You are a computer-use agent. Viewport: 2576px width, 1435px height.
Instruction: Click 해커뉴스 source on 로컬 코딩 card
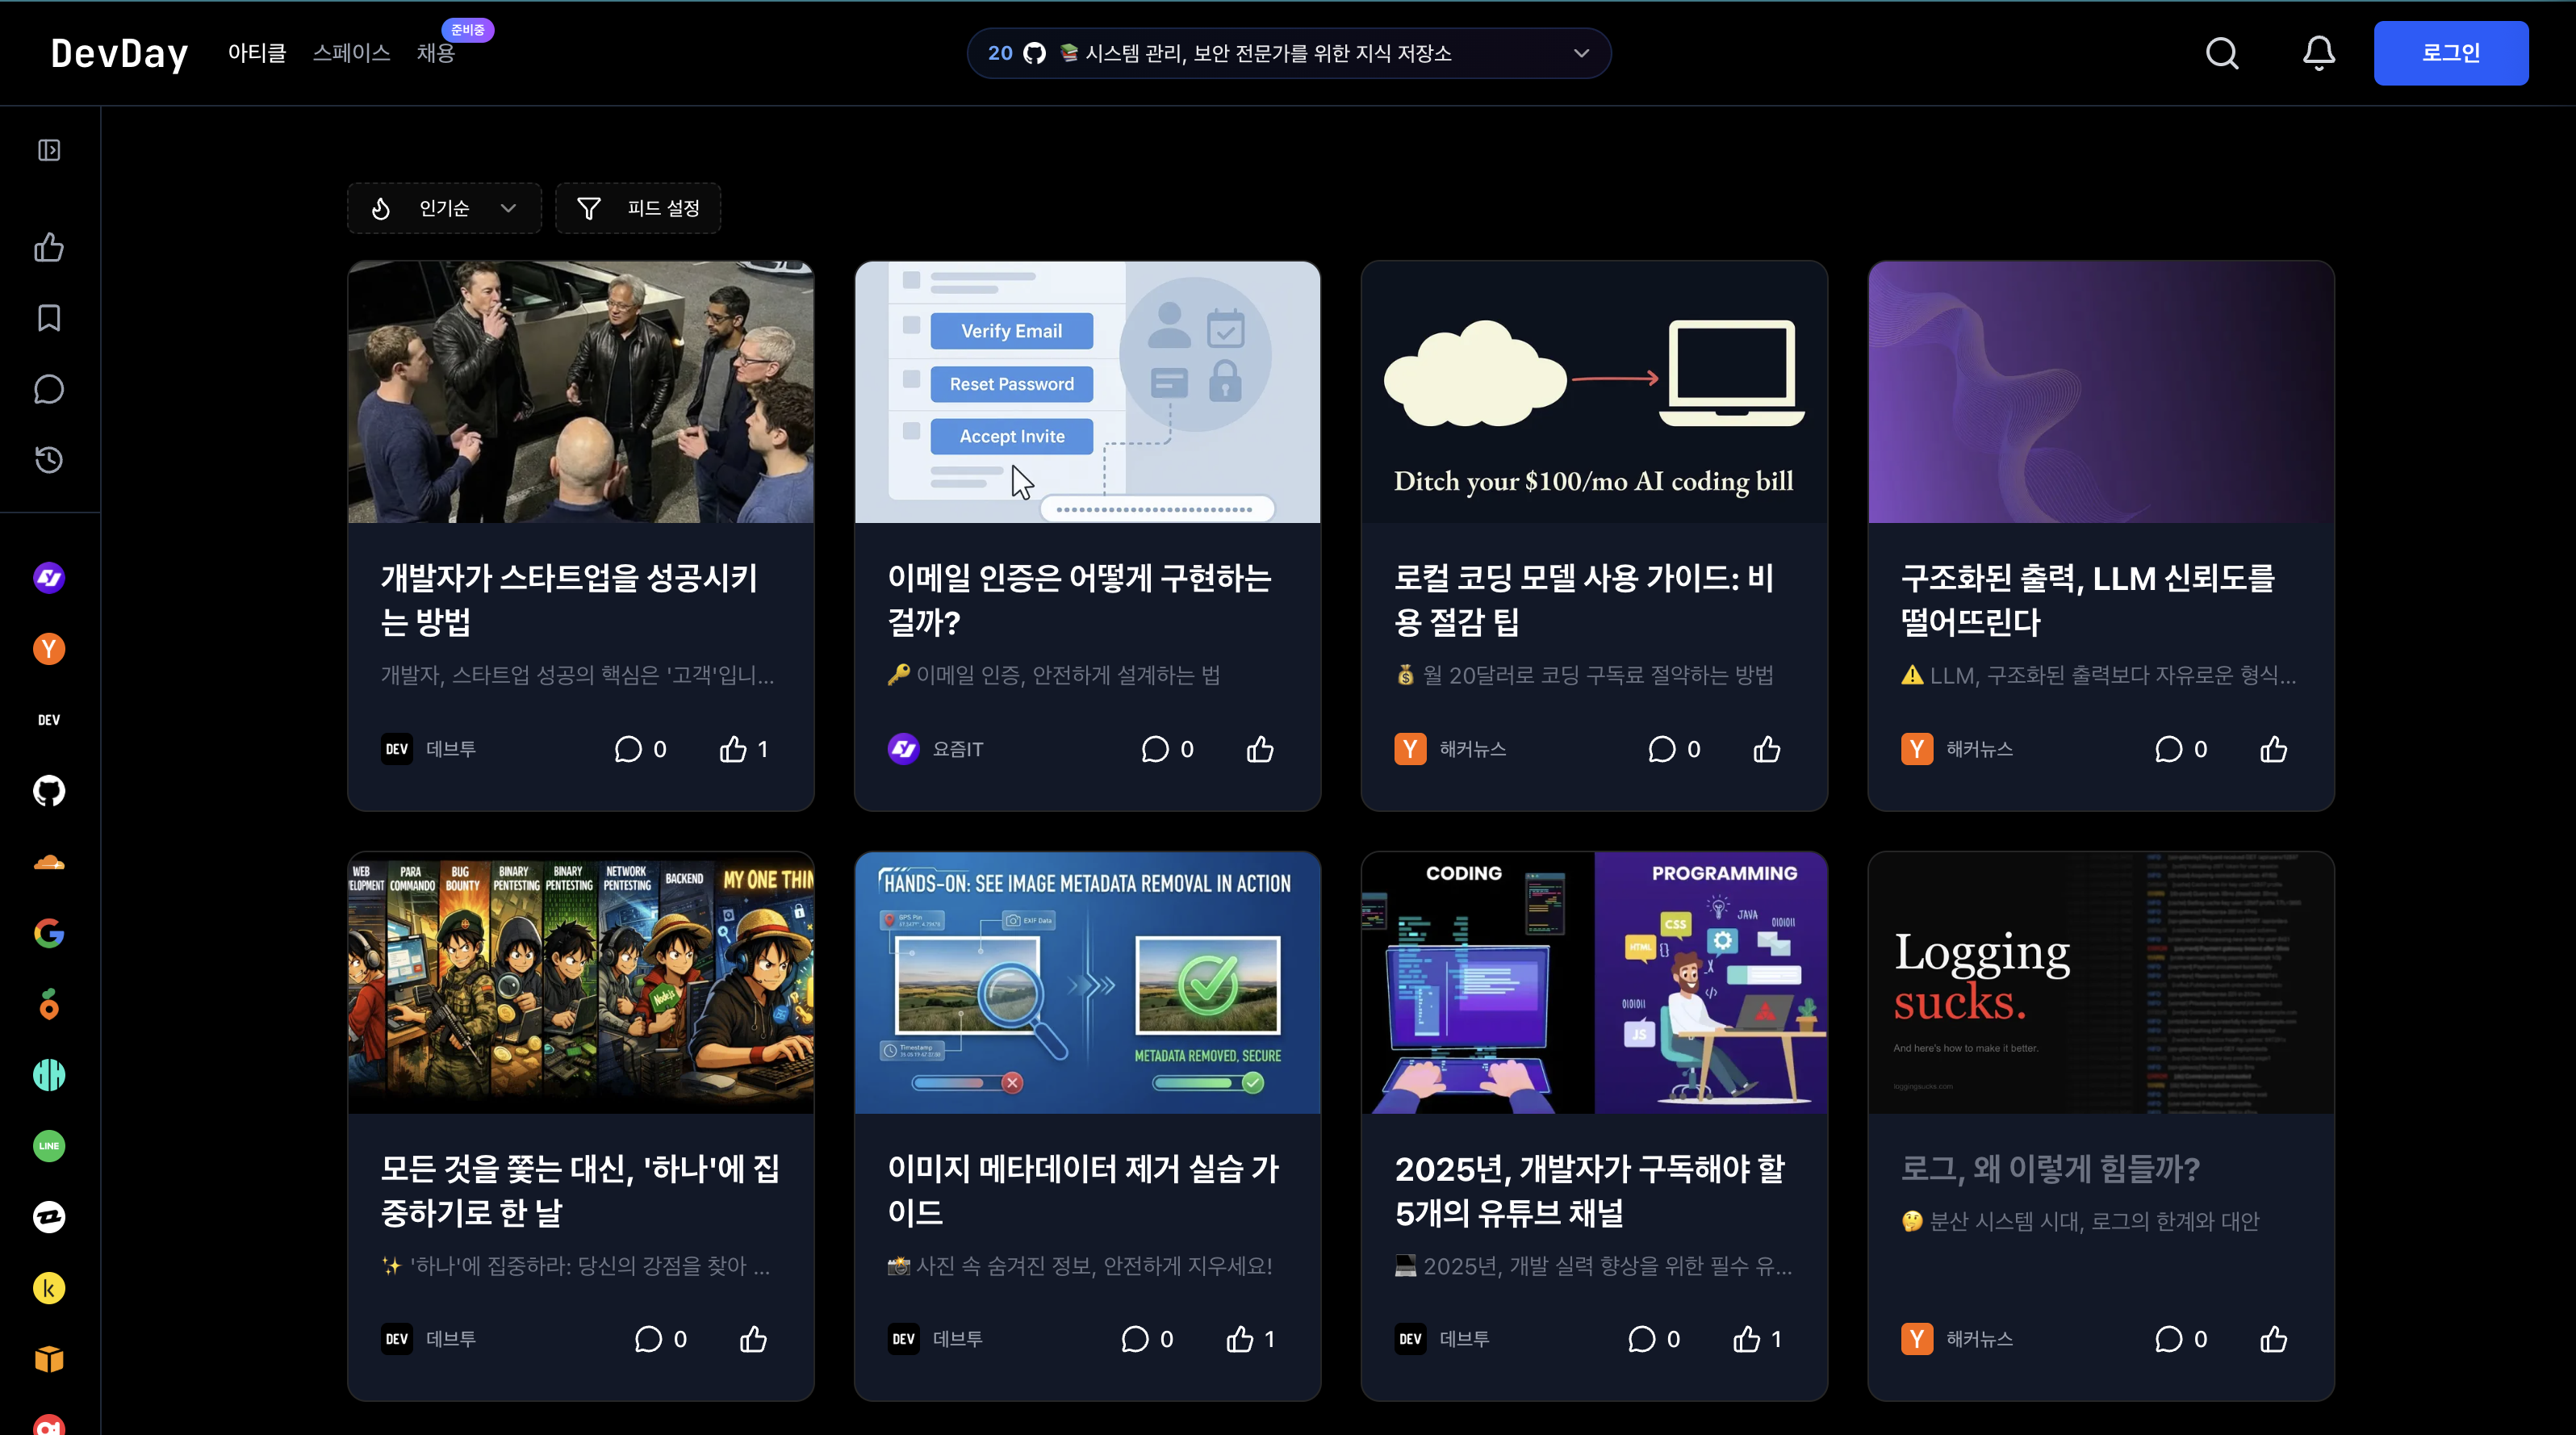click(x=1450, y=749)
